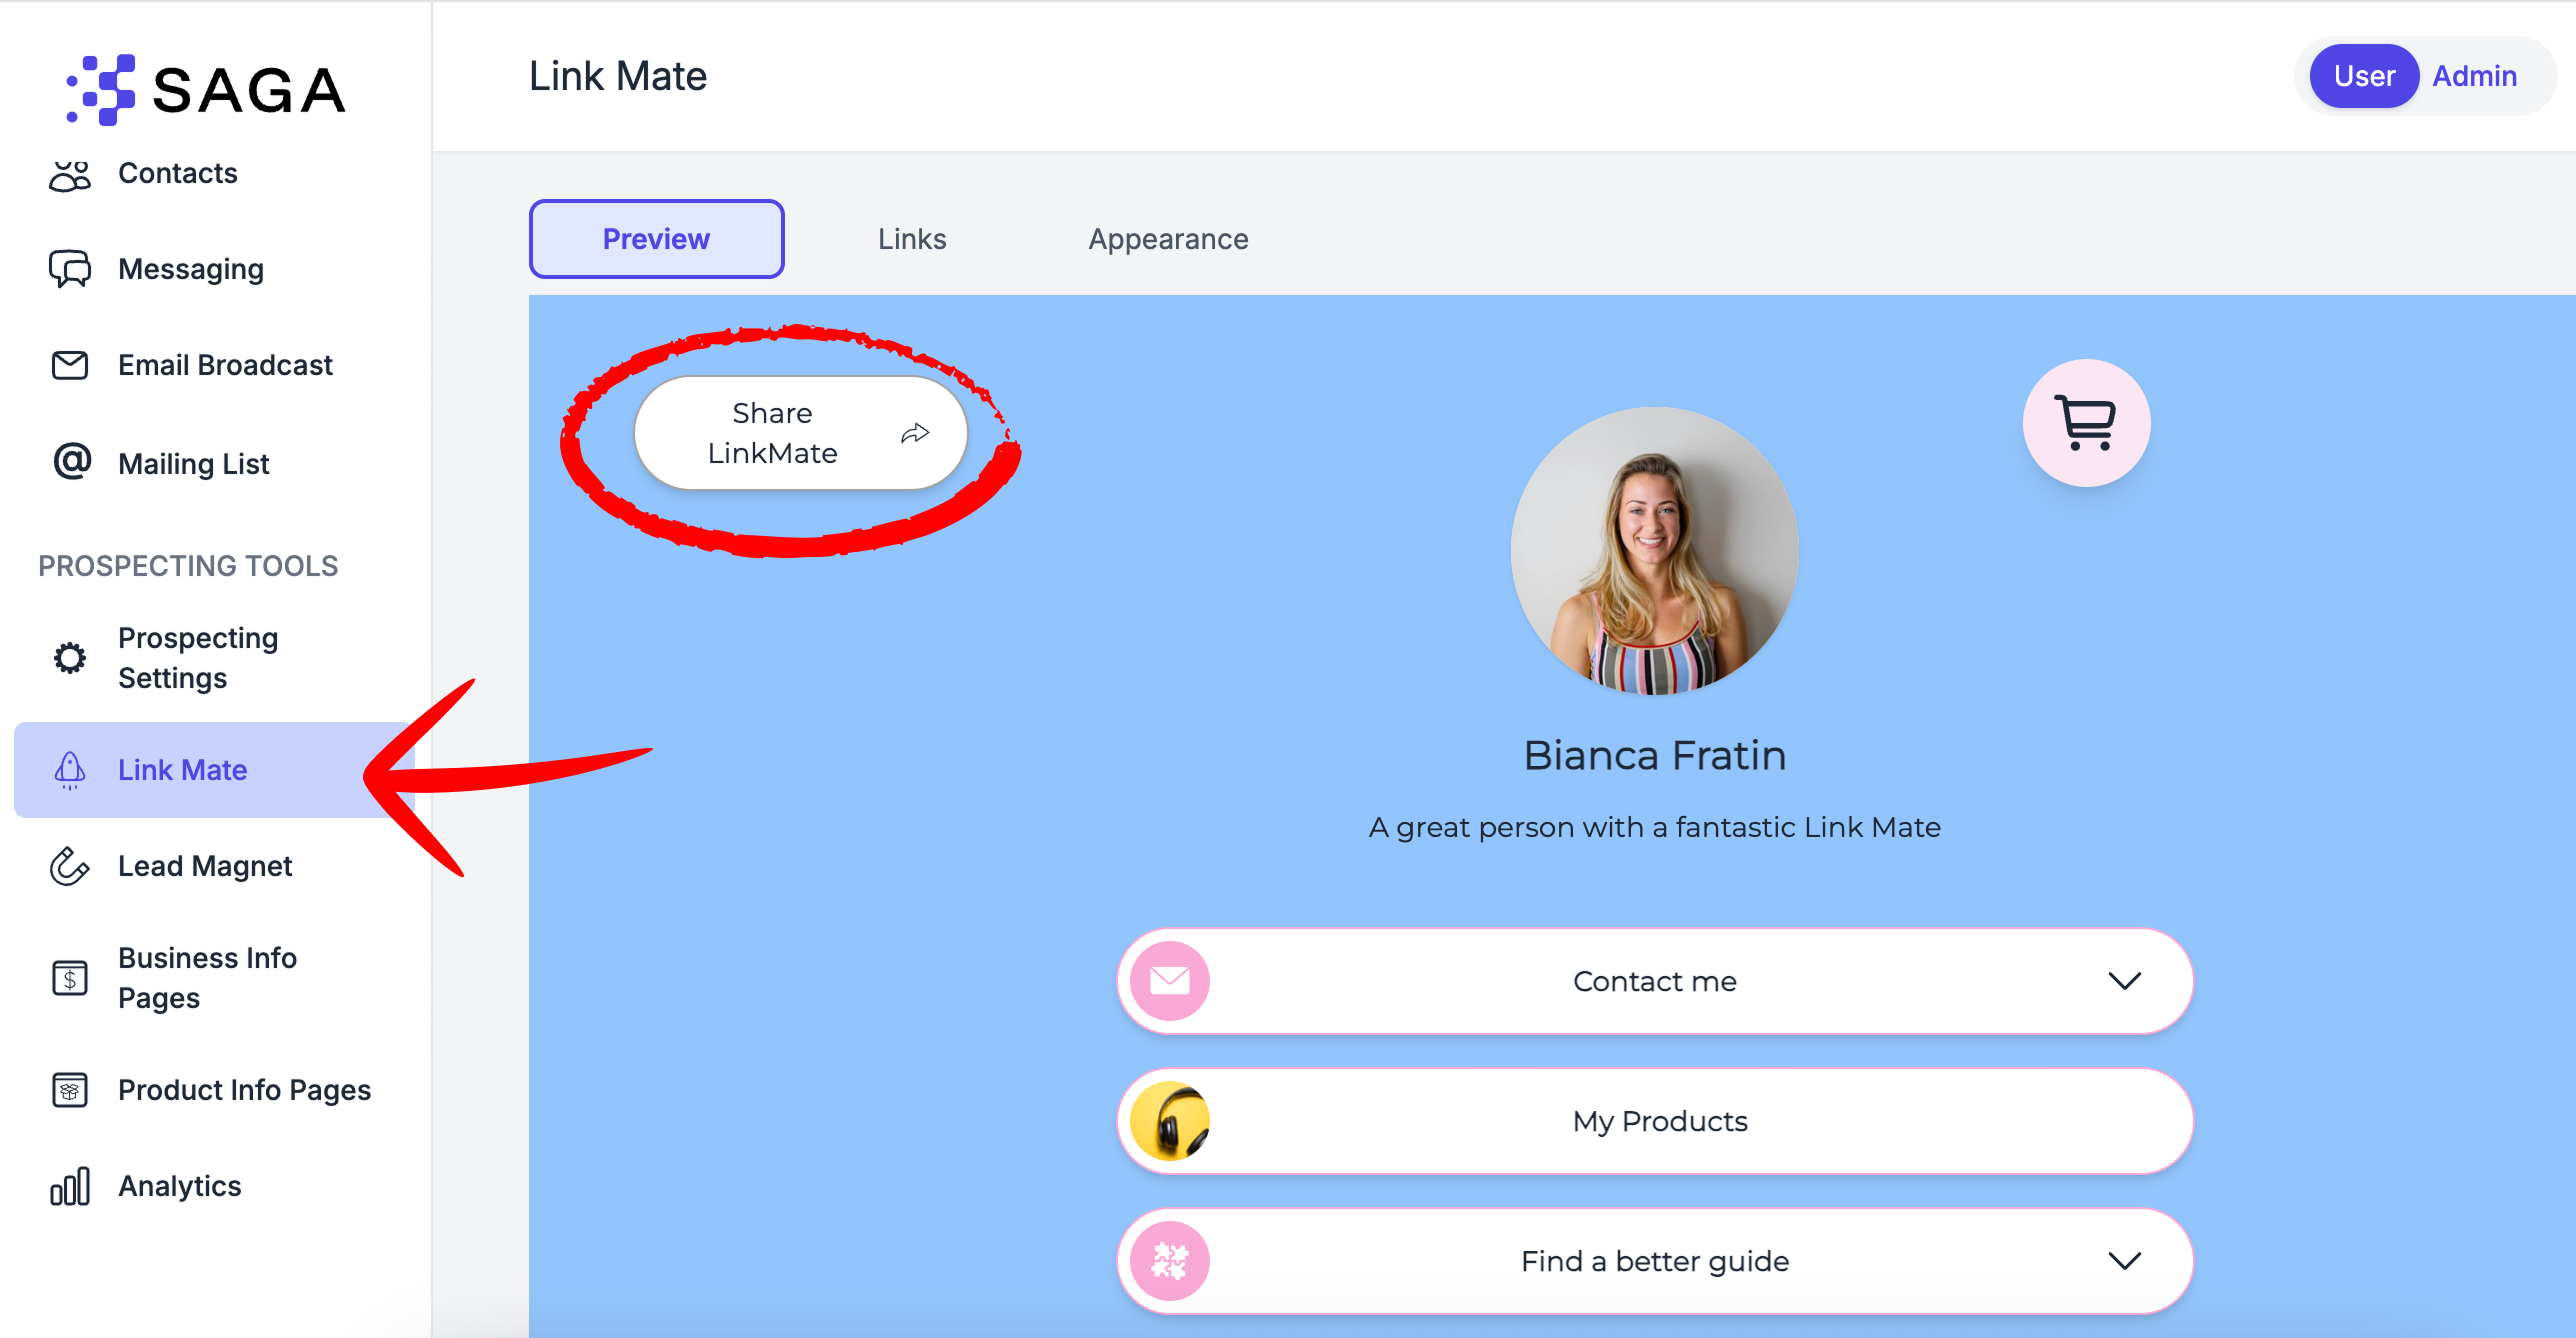Click the Analytics bar chart icon
2576x1338 pixels.
tap(70, 1186)
